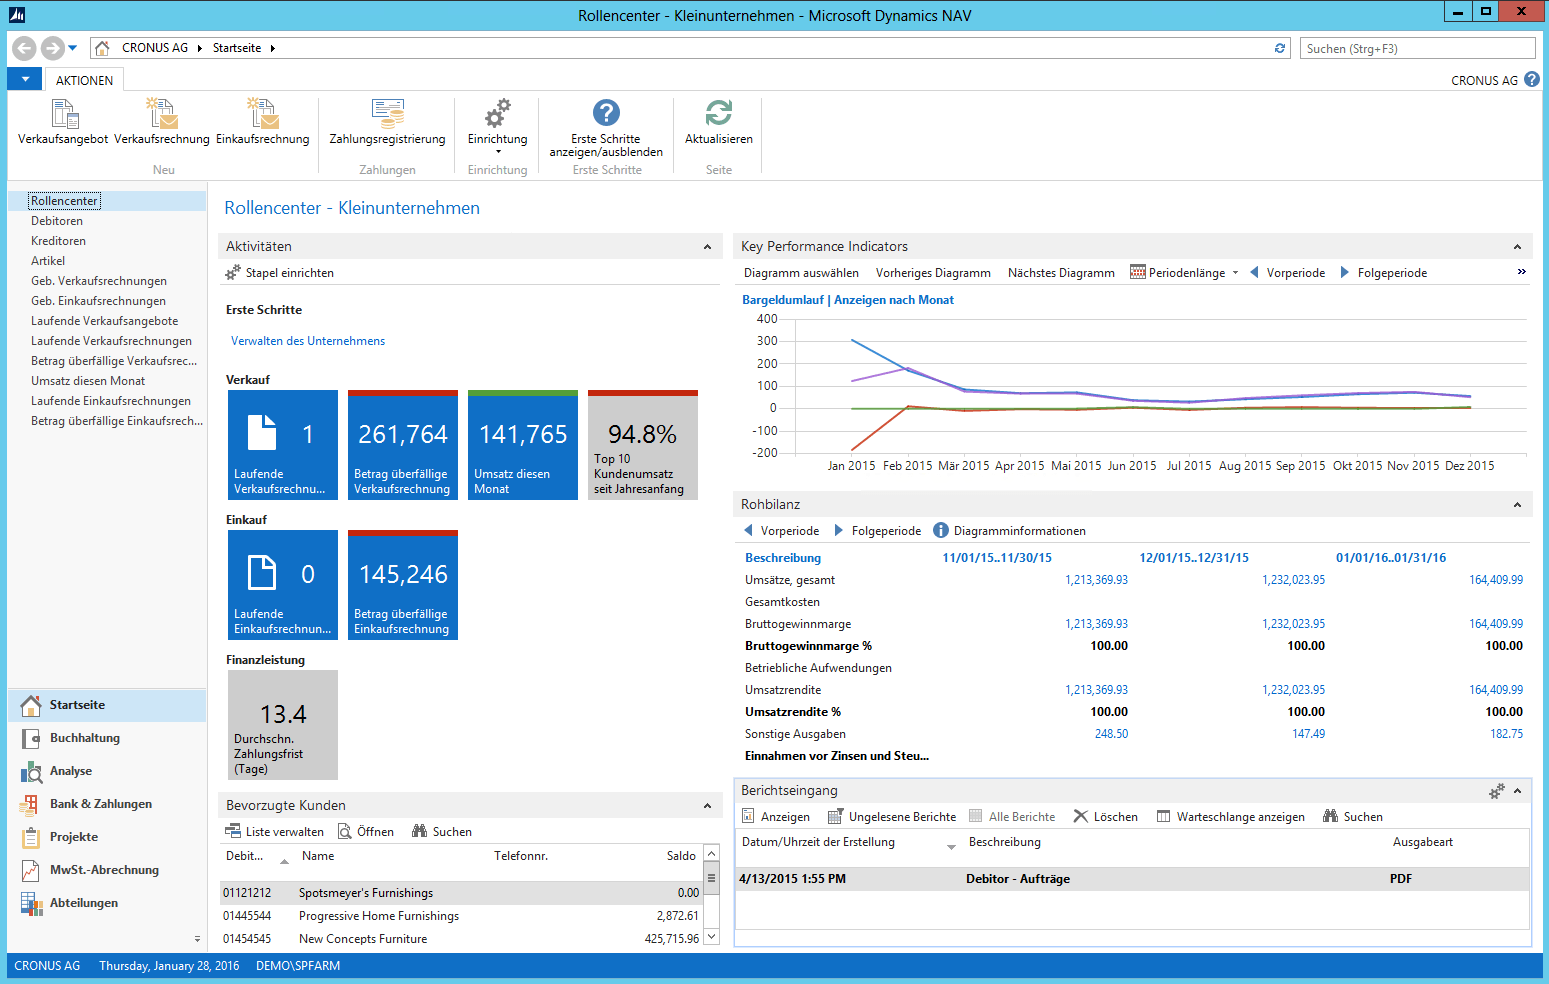
Task: Show Ungelesene Berichte
Action: pos(892,817)
